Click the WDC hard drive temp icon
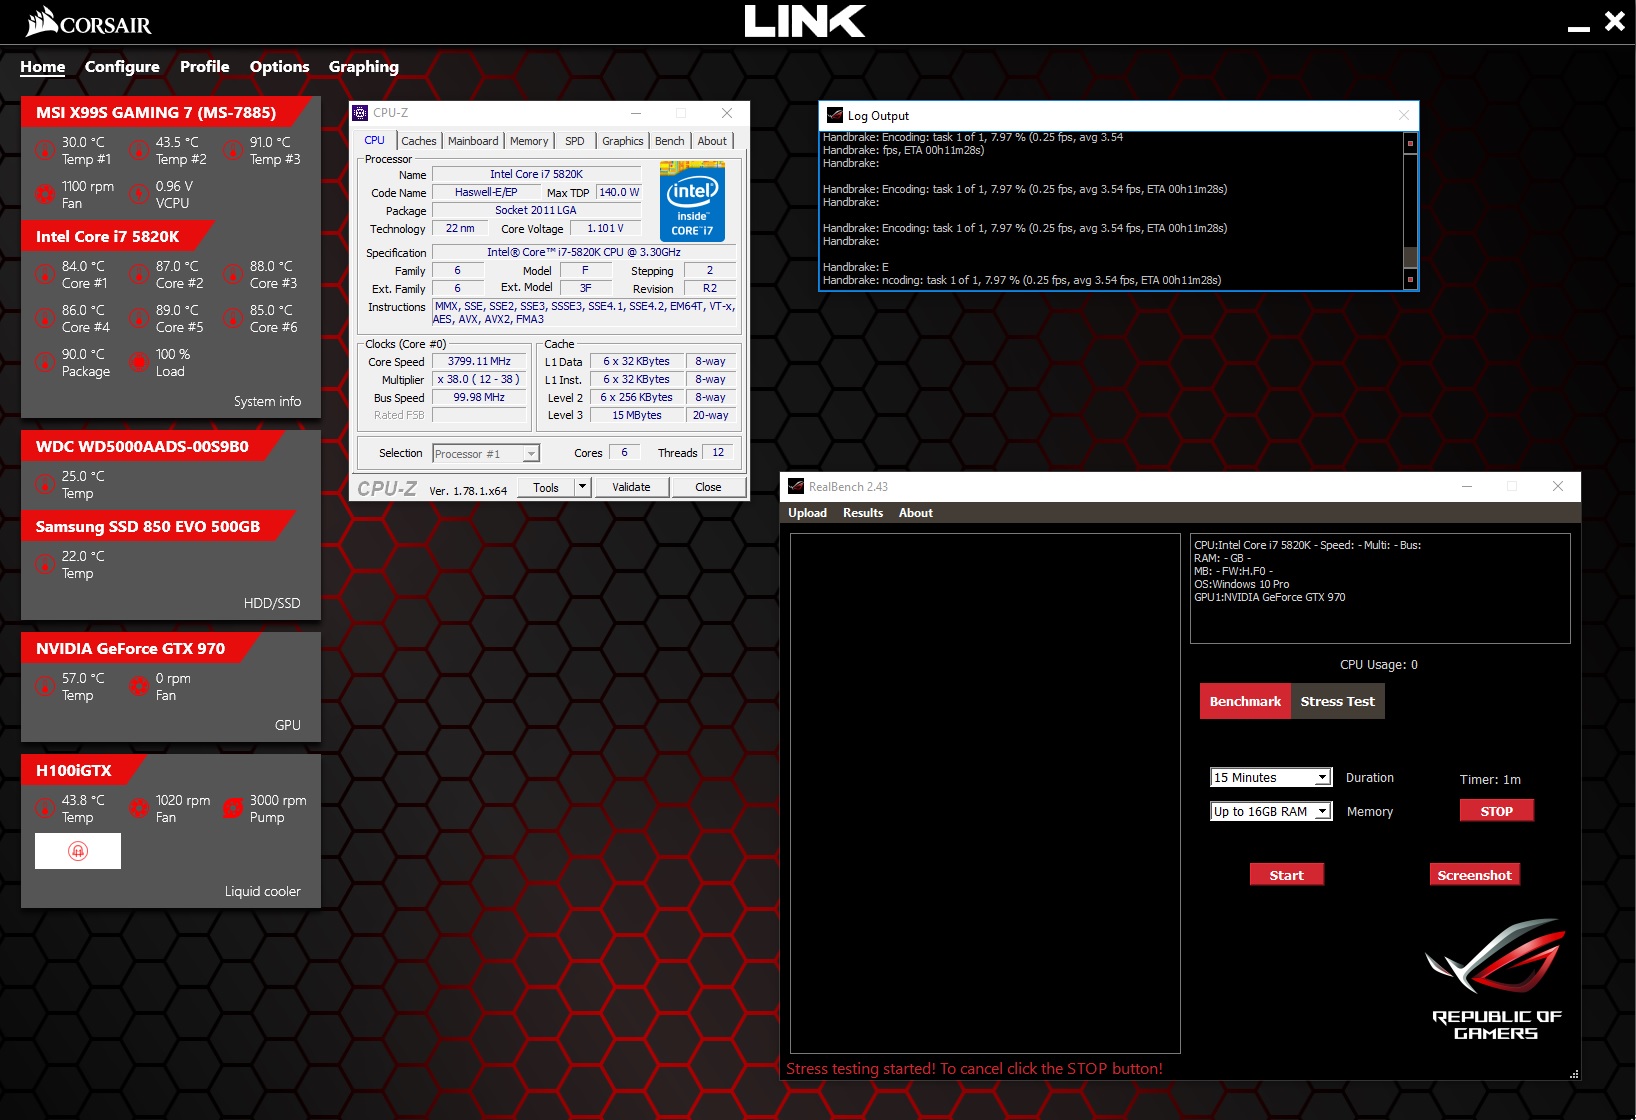Image resolution: width=1636 pixels, height=1120 pixels. pyautogui.click(x=45, y=484)
